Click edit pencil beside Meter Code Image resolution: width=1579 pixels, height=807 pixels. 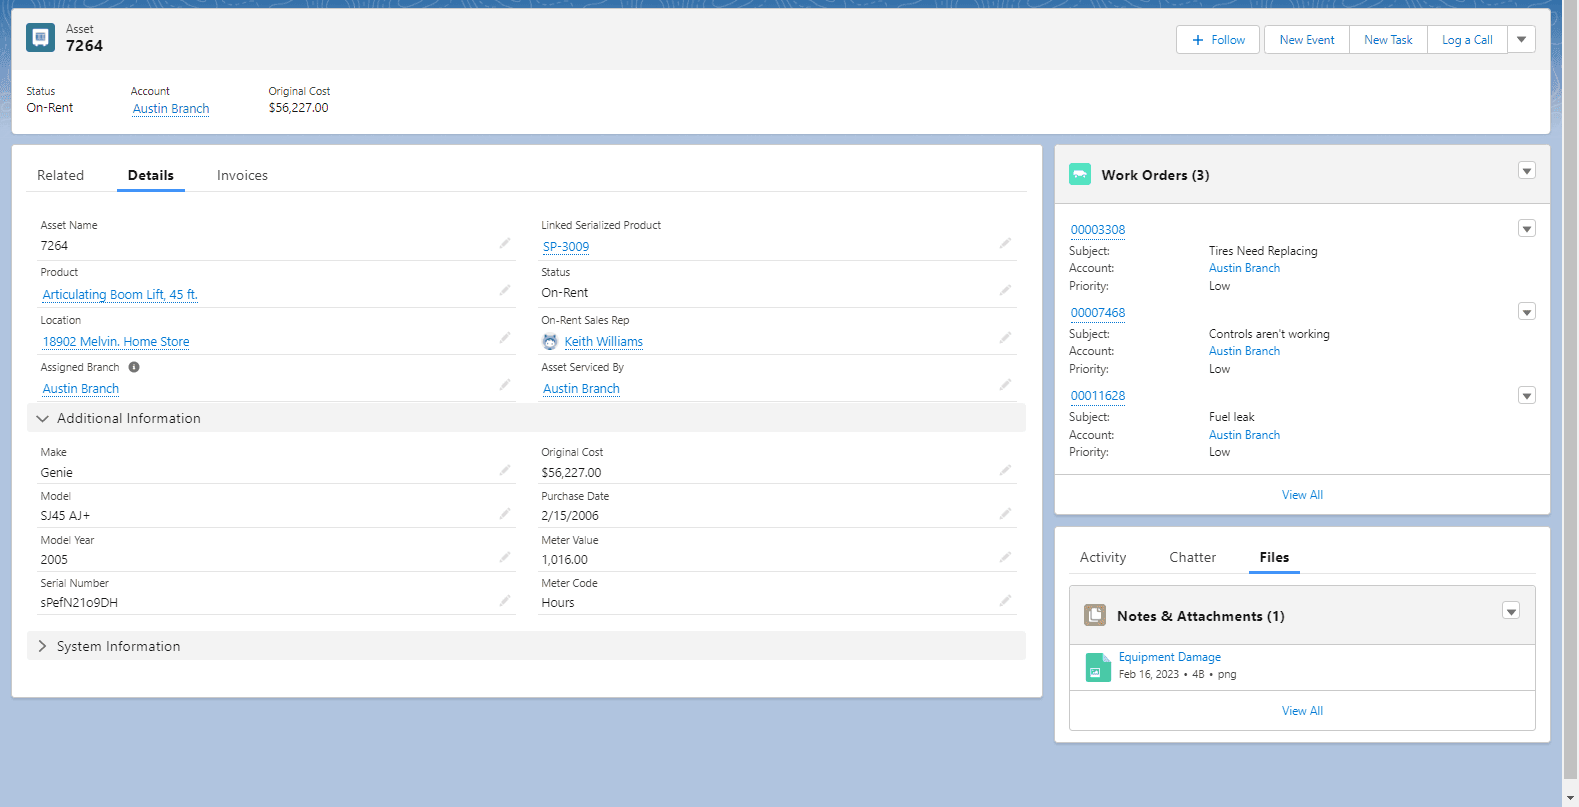(x=1005, y=600)
